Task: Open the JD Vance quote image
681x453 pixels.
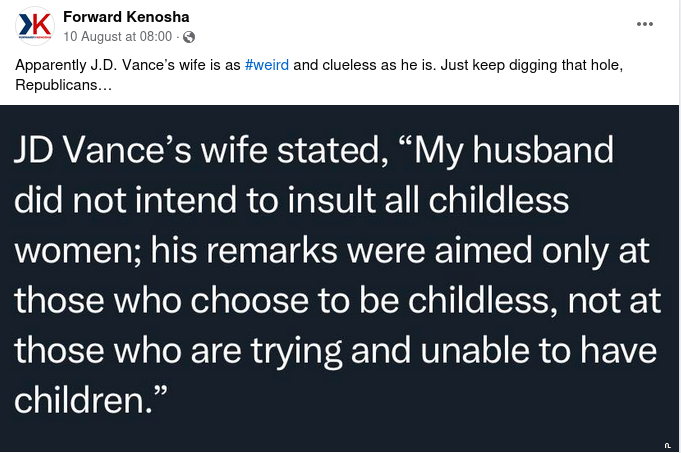Action: point(340,280)
